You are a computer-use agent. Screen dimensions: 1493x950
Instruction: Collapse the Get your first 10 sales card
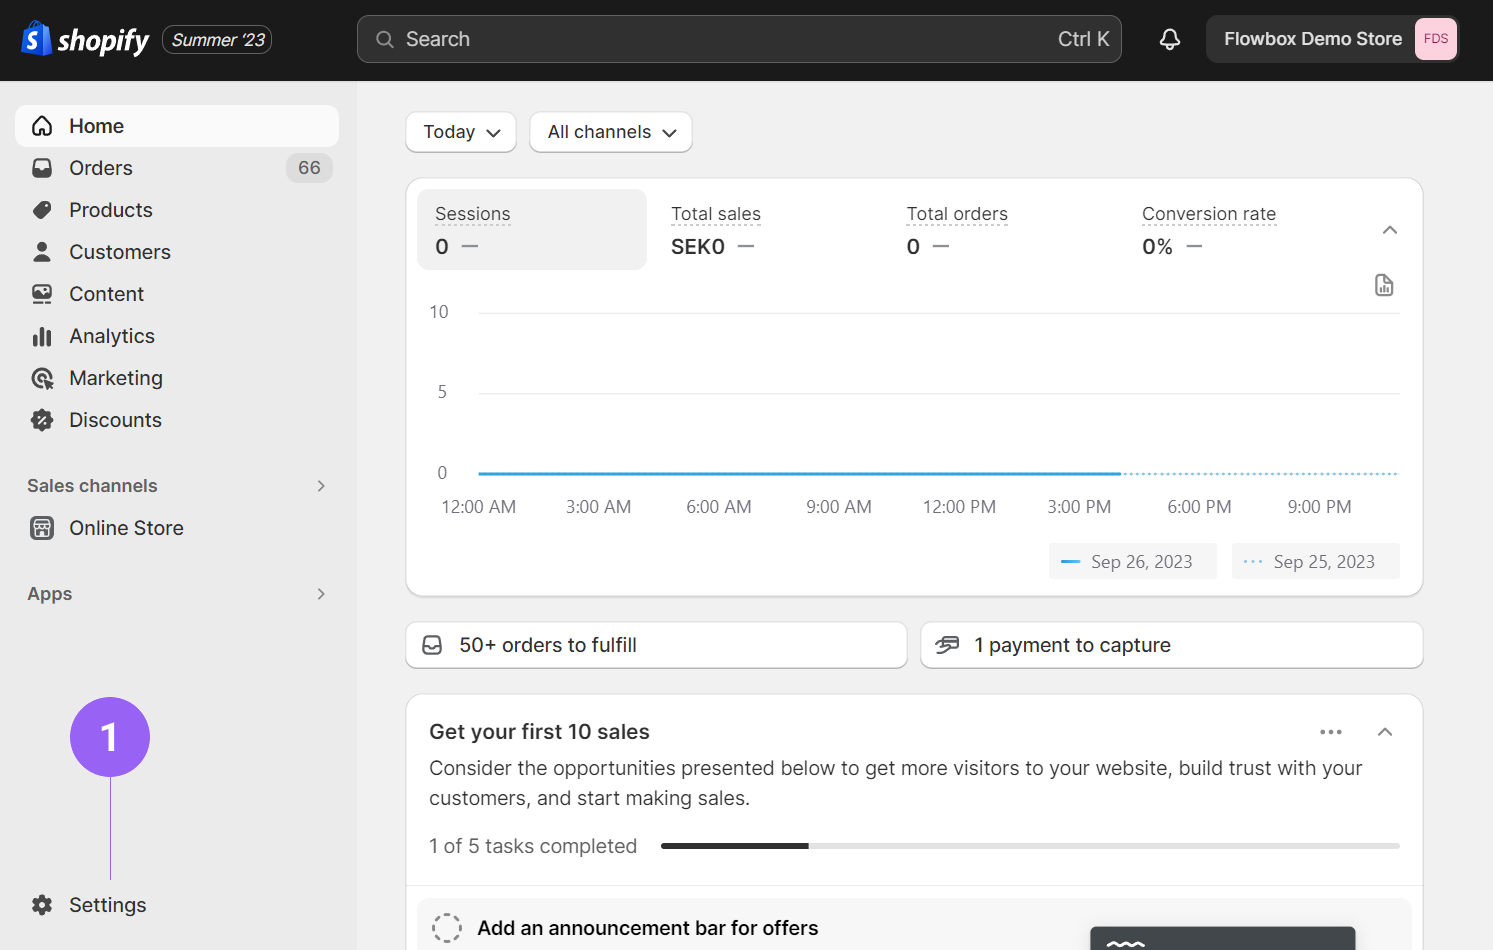tap(1385, 732)
